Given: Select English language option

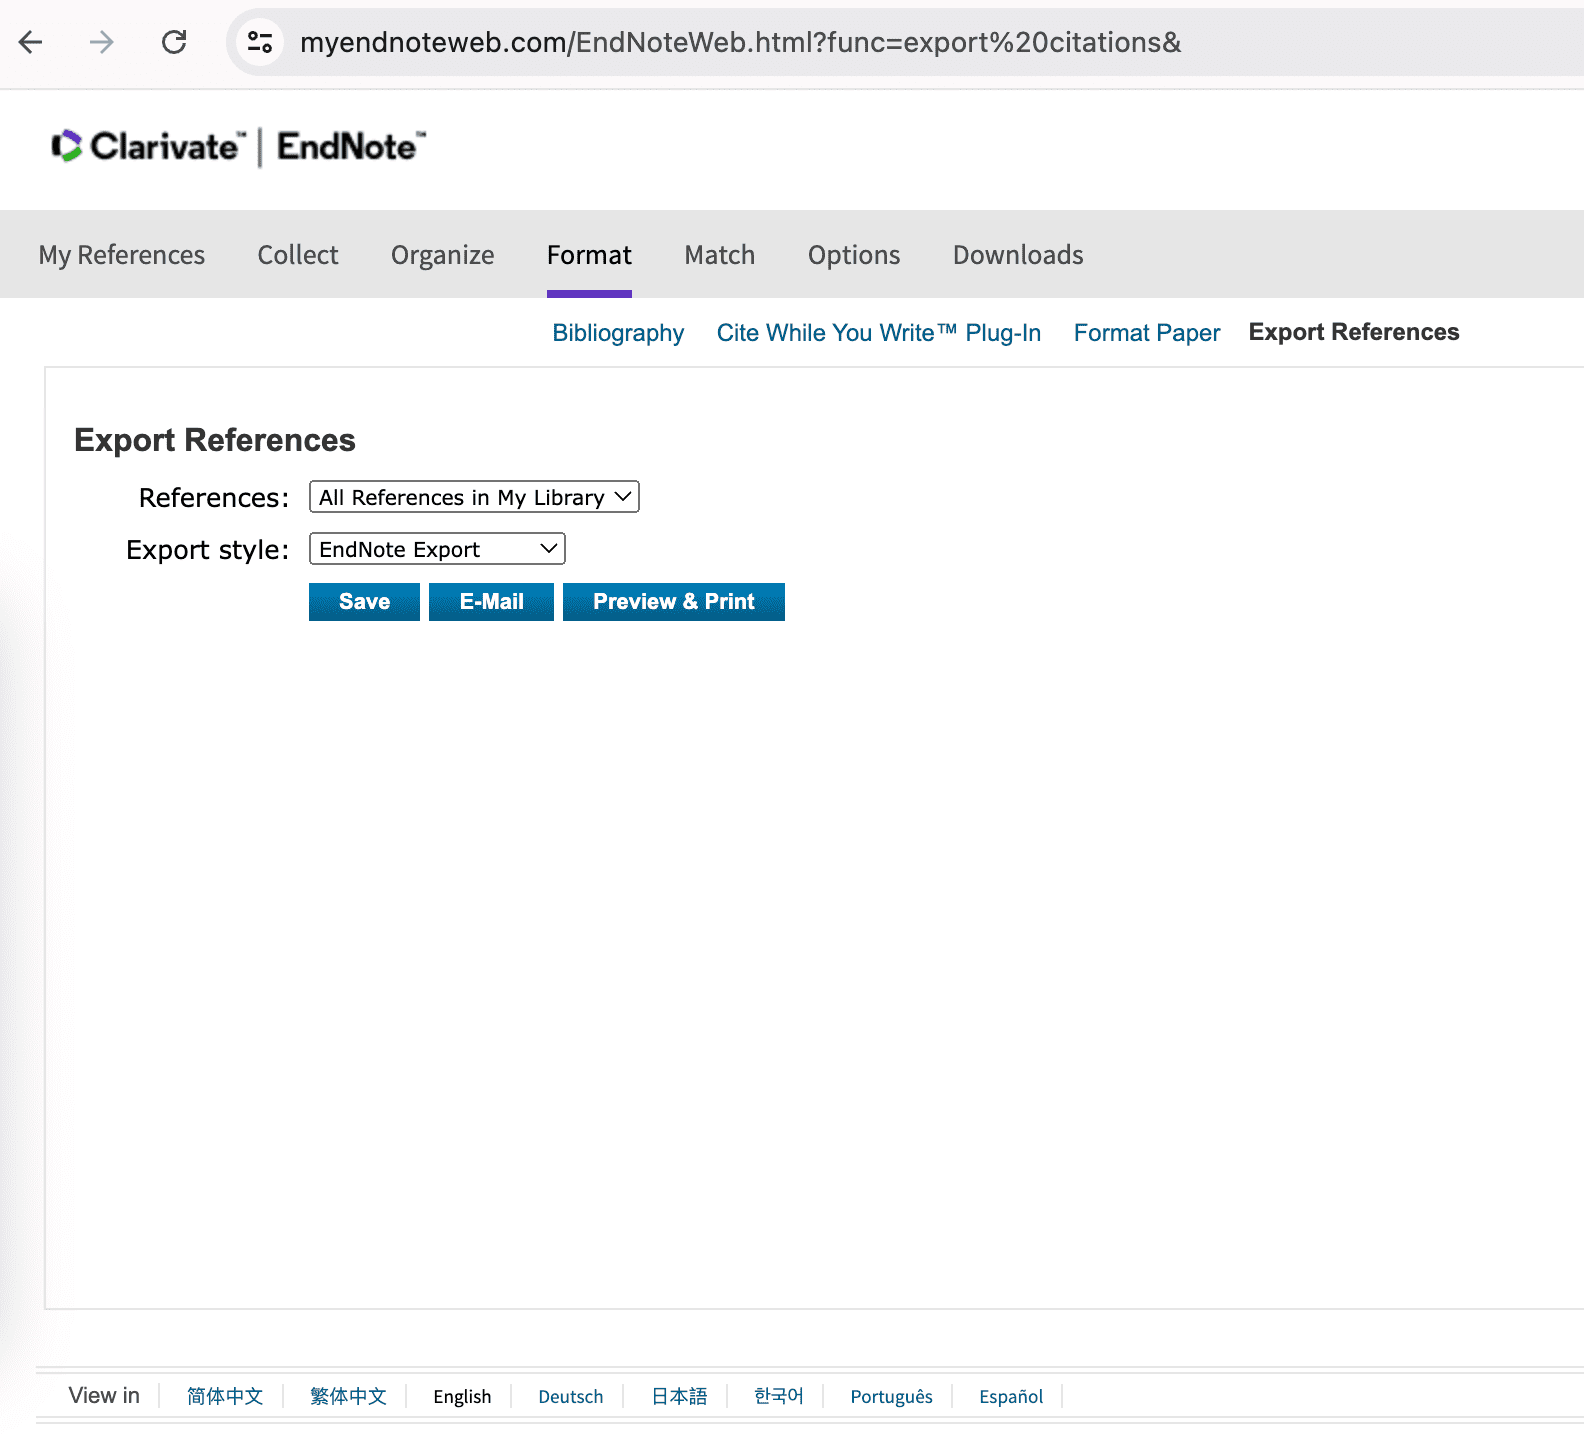Looking at the screenshot, I should click(462, 1396).
